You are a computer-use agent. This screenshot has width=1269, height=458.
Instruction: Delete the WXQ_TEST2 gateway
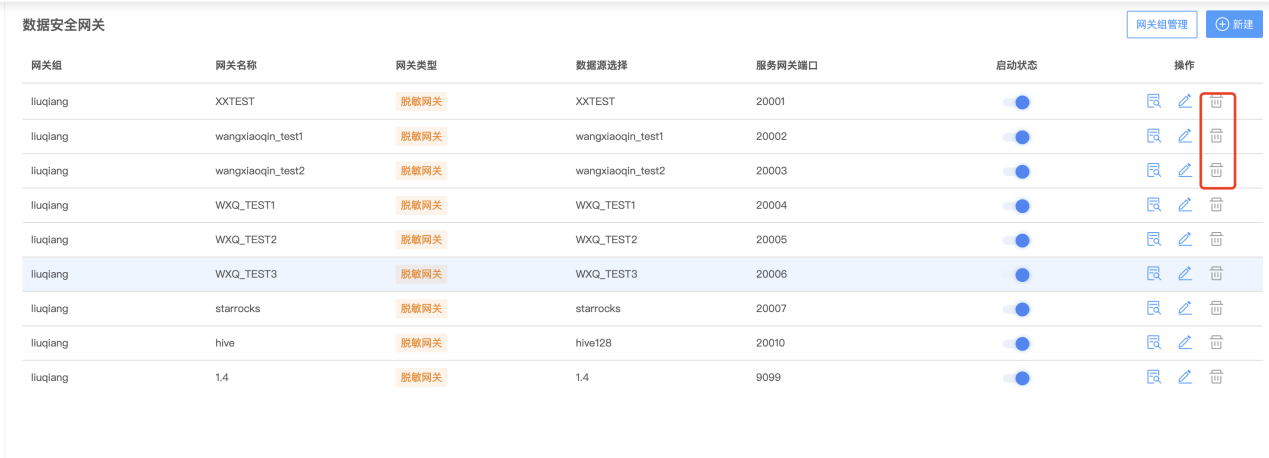(x=1216, y=239)
